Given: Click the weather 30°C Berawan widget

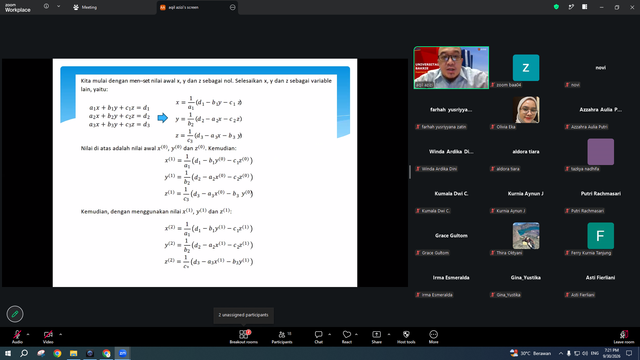Looking at the screenshot, I should (531, 353).
